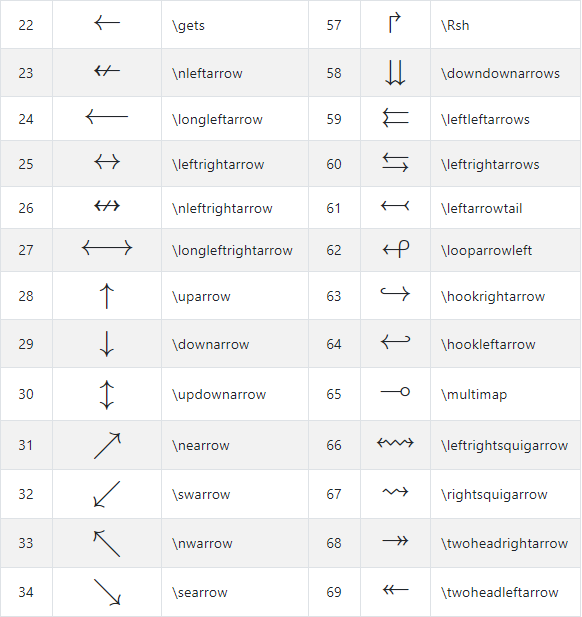582x617 pixels.
Task: Select the \looparrowleft loop arrow symbol
Action: coord(395,249)
